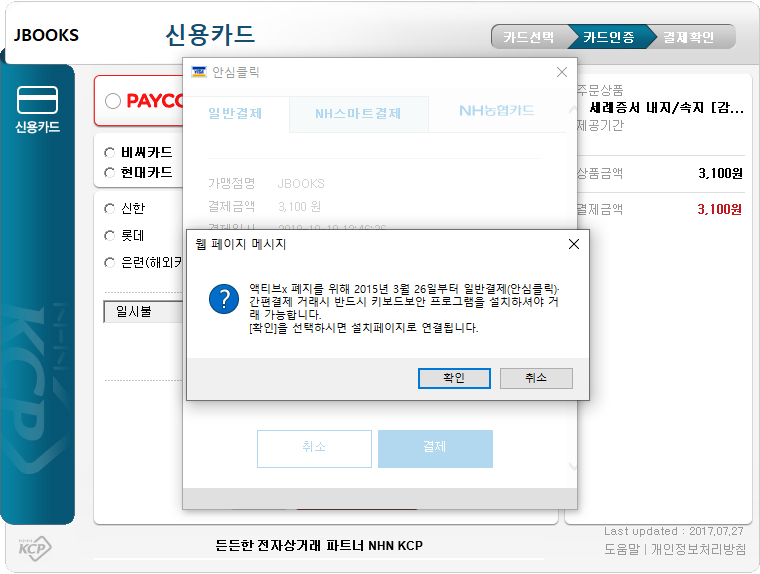Viewport: 760px width, 574px height.
Task: Confirm the web page message with 확인
Action: pyautogui.click(x=454, y=378)
